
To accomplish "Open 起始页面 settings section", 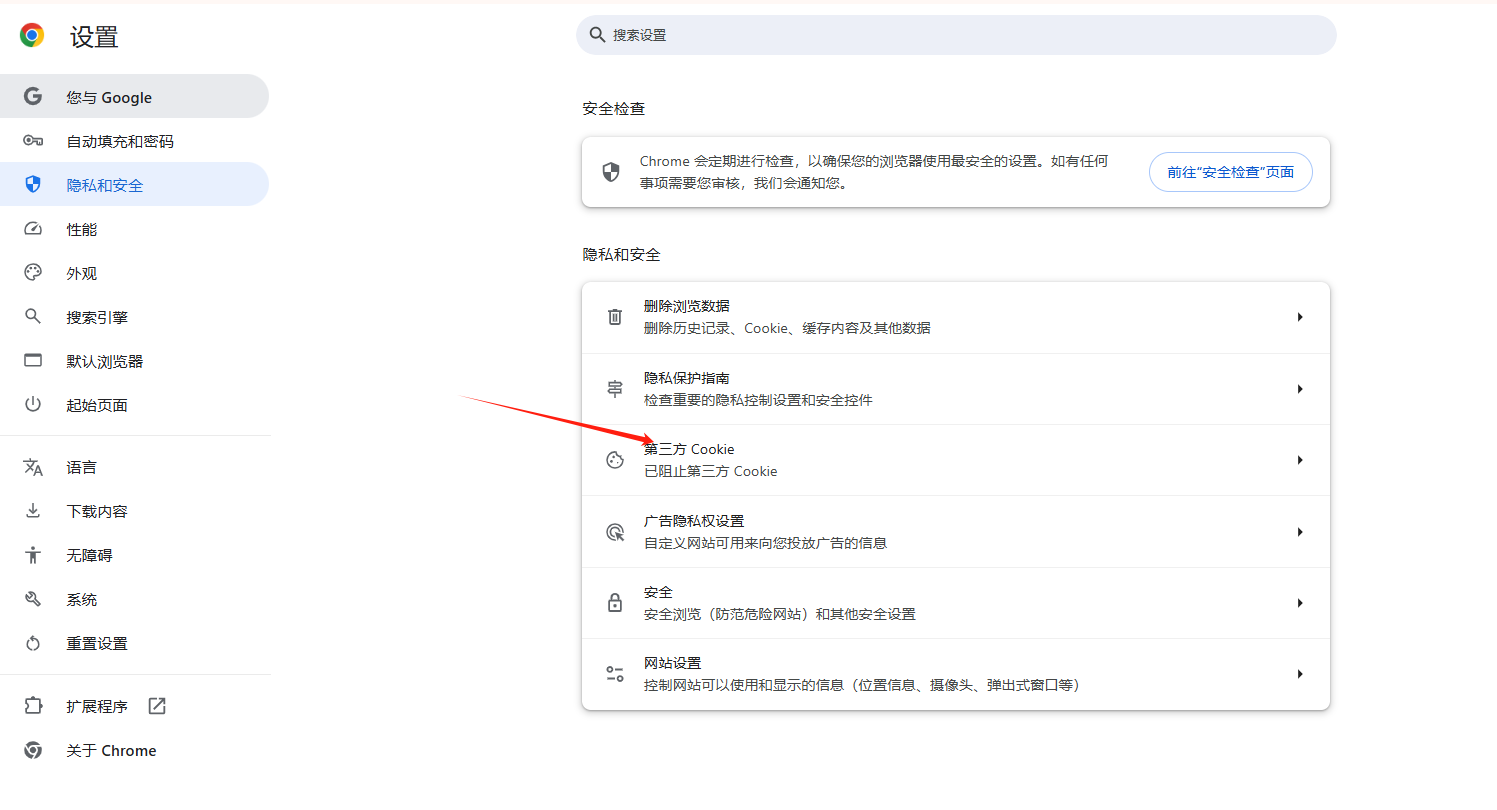I will coord(134,405).
